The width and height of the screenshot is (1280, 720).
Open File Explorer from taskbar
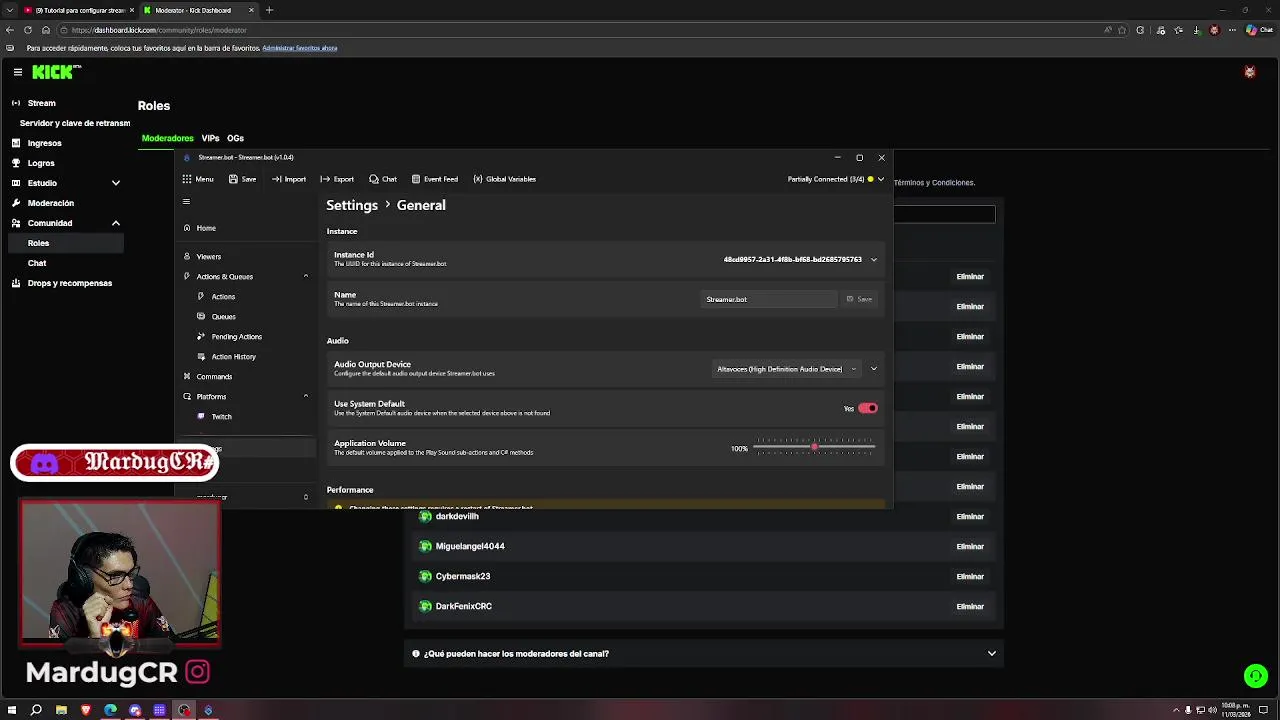(61, 710)
